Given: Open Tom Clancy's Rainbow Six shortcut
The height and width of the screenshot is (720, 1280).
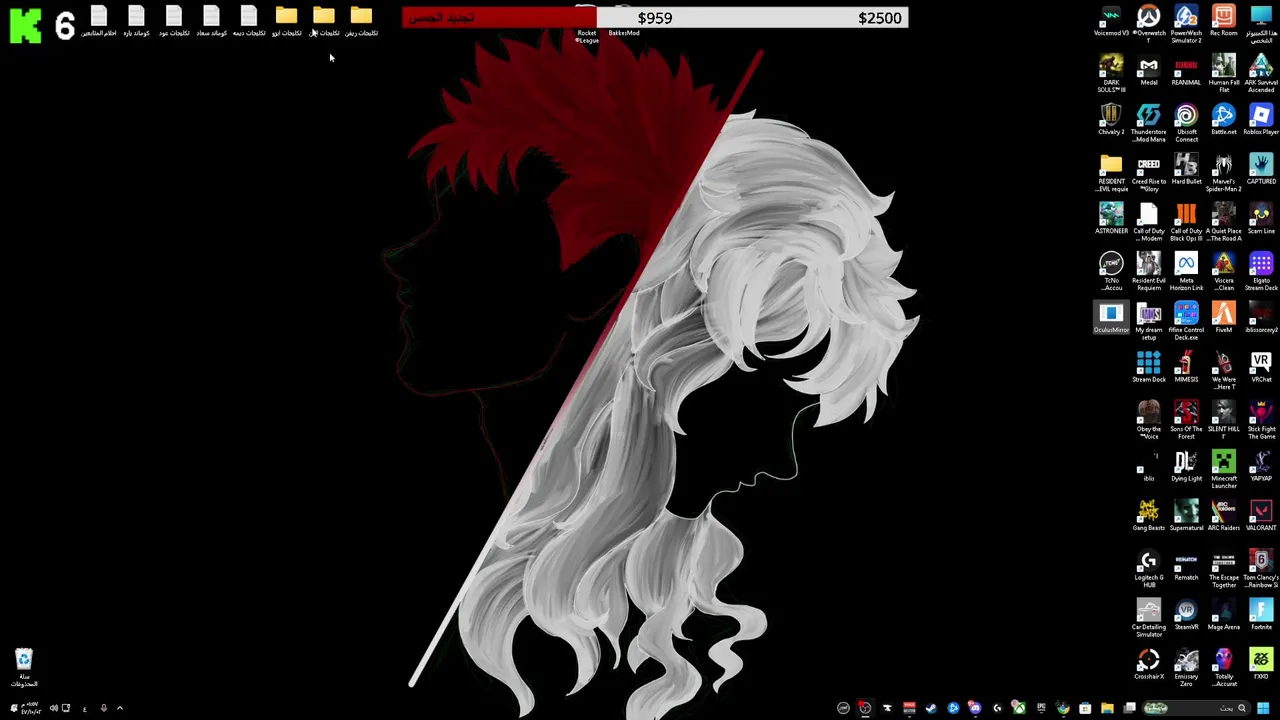Looking at the screenshot, I should 1261,568.
